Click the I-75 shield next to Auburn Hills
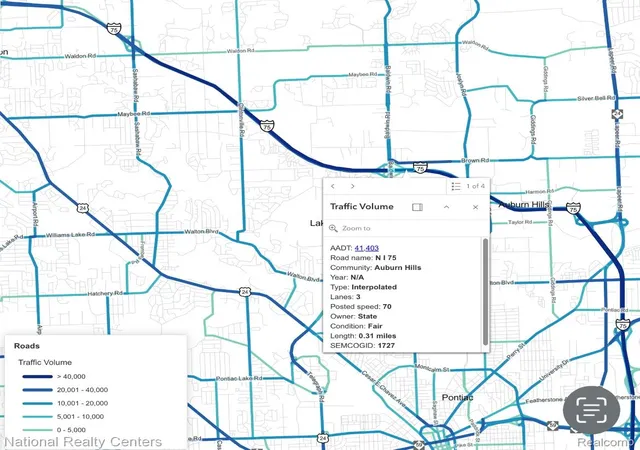640x450 pixels. coord(573,208)
